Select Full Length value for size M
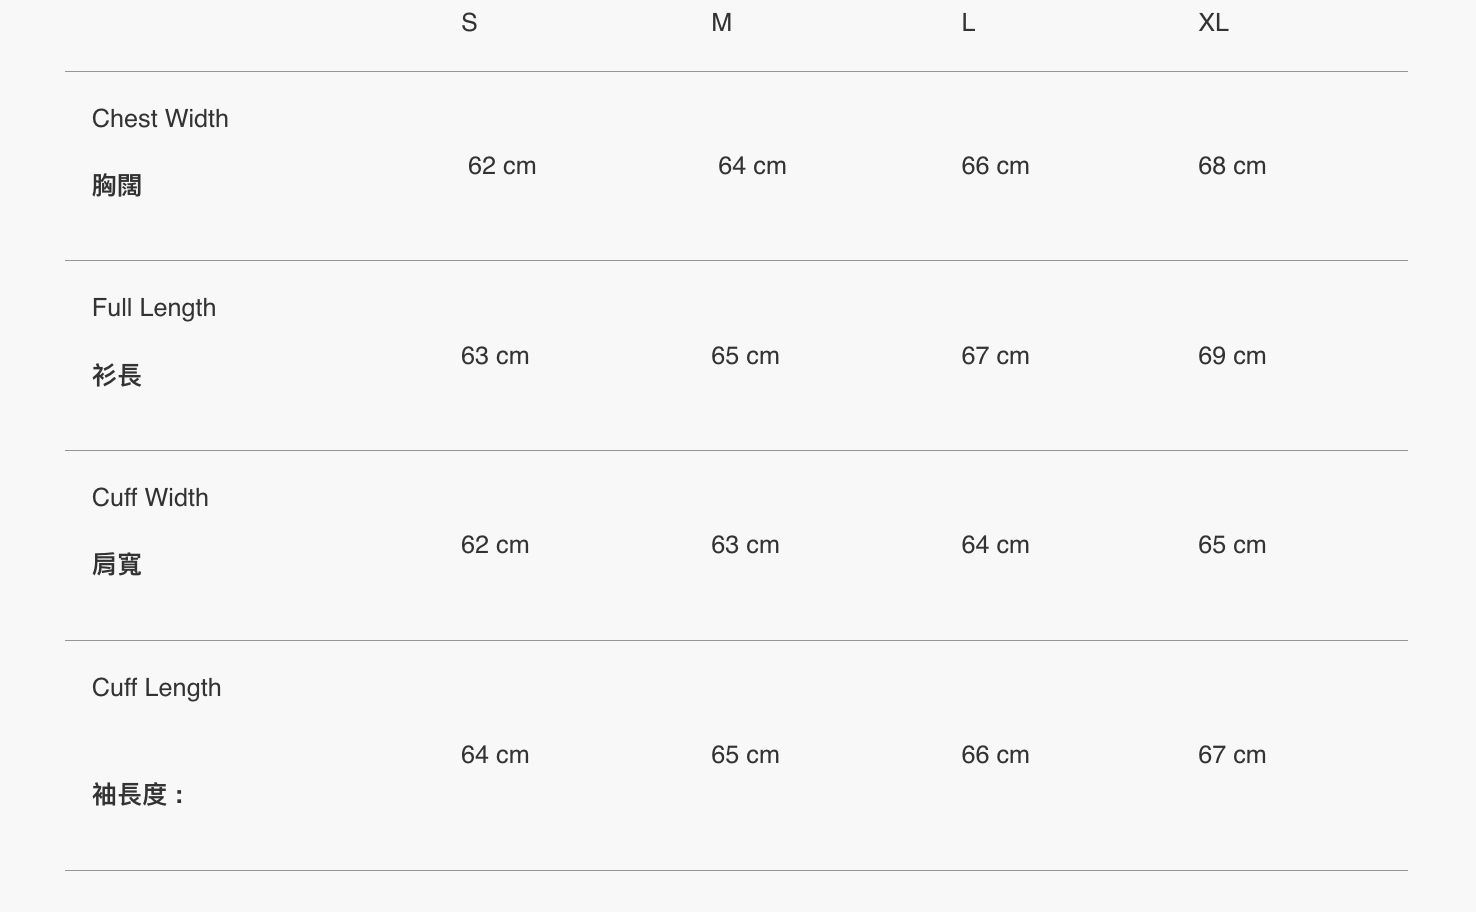Viewport: 1476px width, 912px height. (745, 356)
